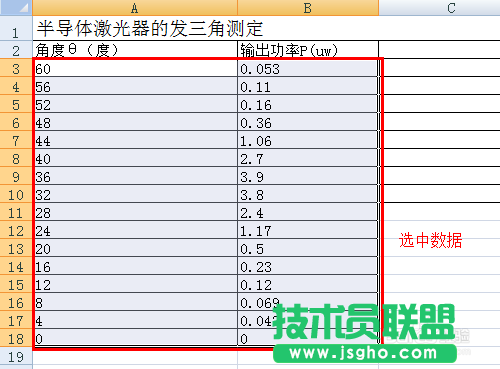
Task: Click power cell 3.9
Action: coord(308,176)
